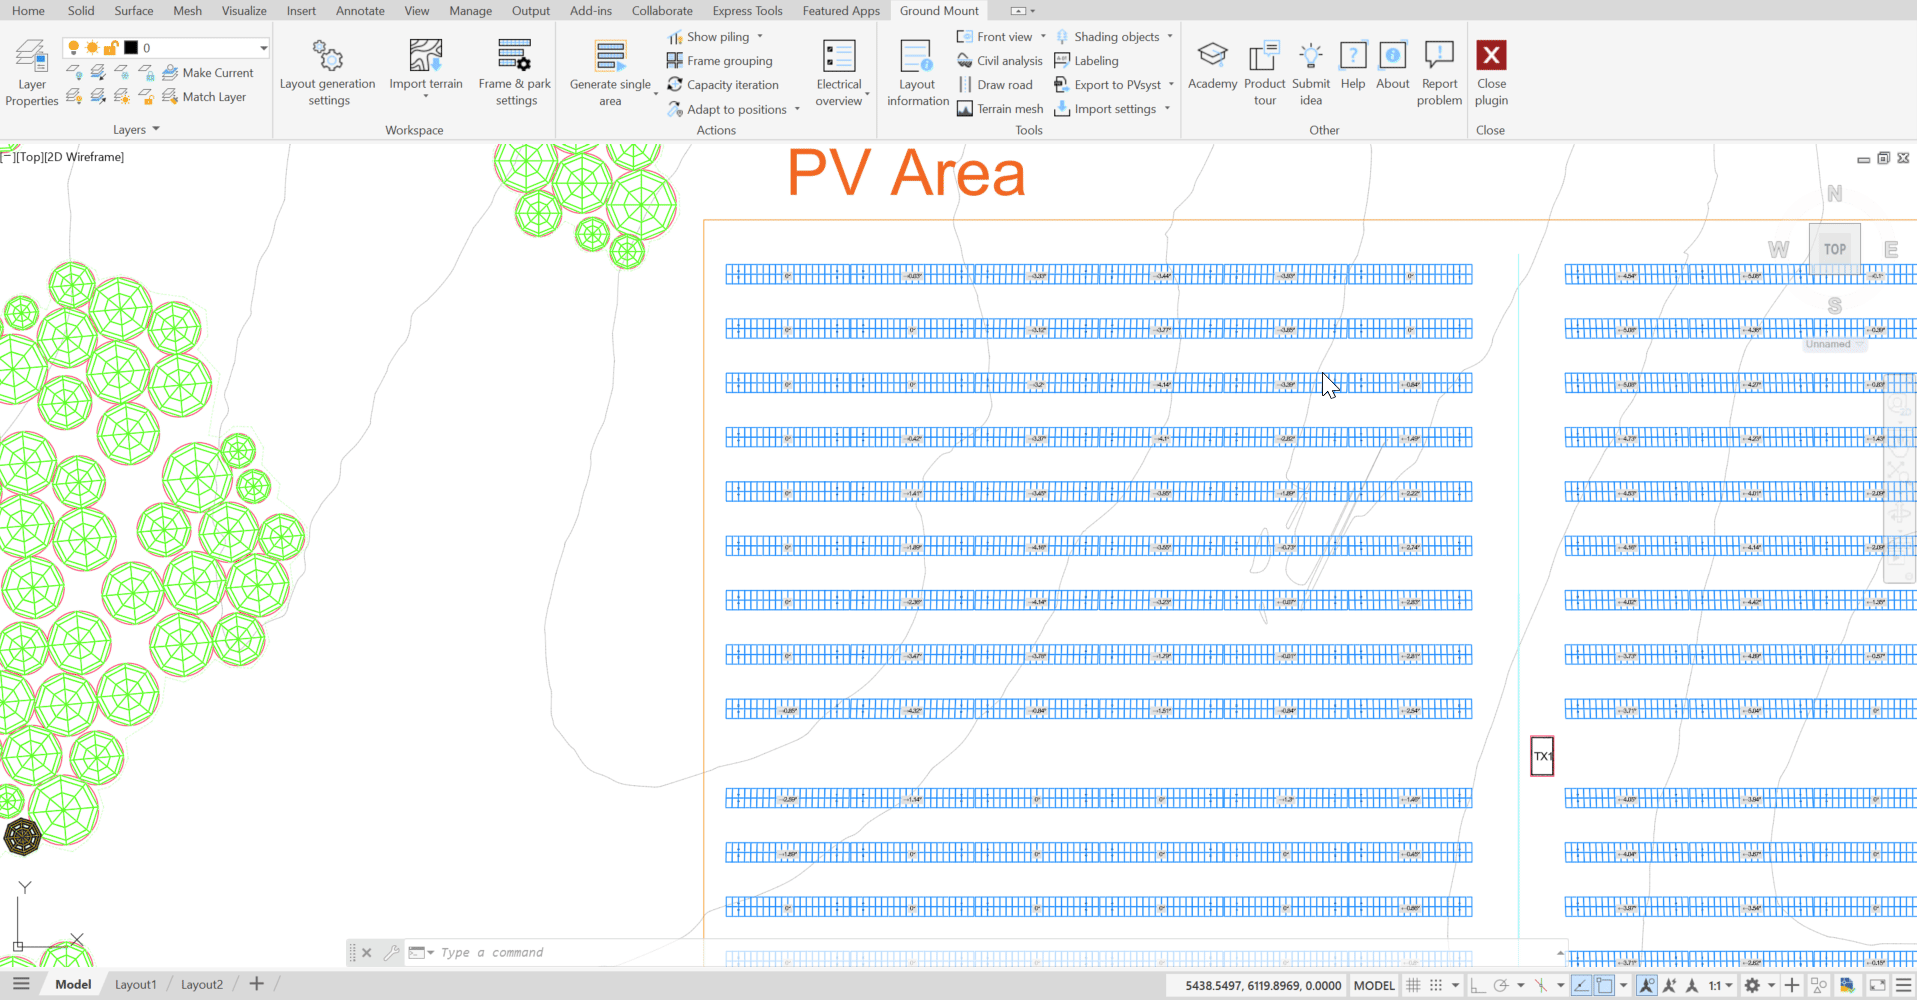Toggle polar tracking in status bar

(x=1500, y=985)
